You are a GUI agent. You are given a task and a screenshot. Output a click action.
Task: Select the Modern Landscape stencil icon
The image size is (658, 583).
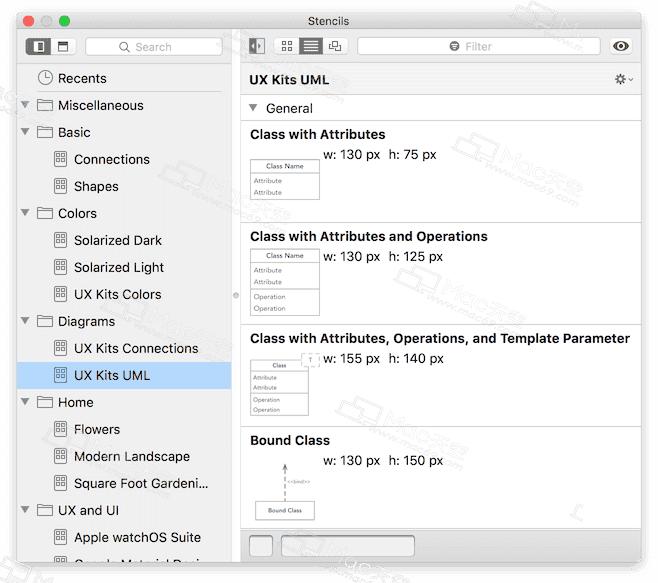pyautogui.click(x=60, y=456)
